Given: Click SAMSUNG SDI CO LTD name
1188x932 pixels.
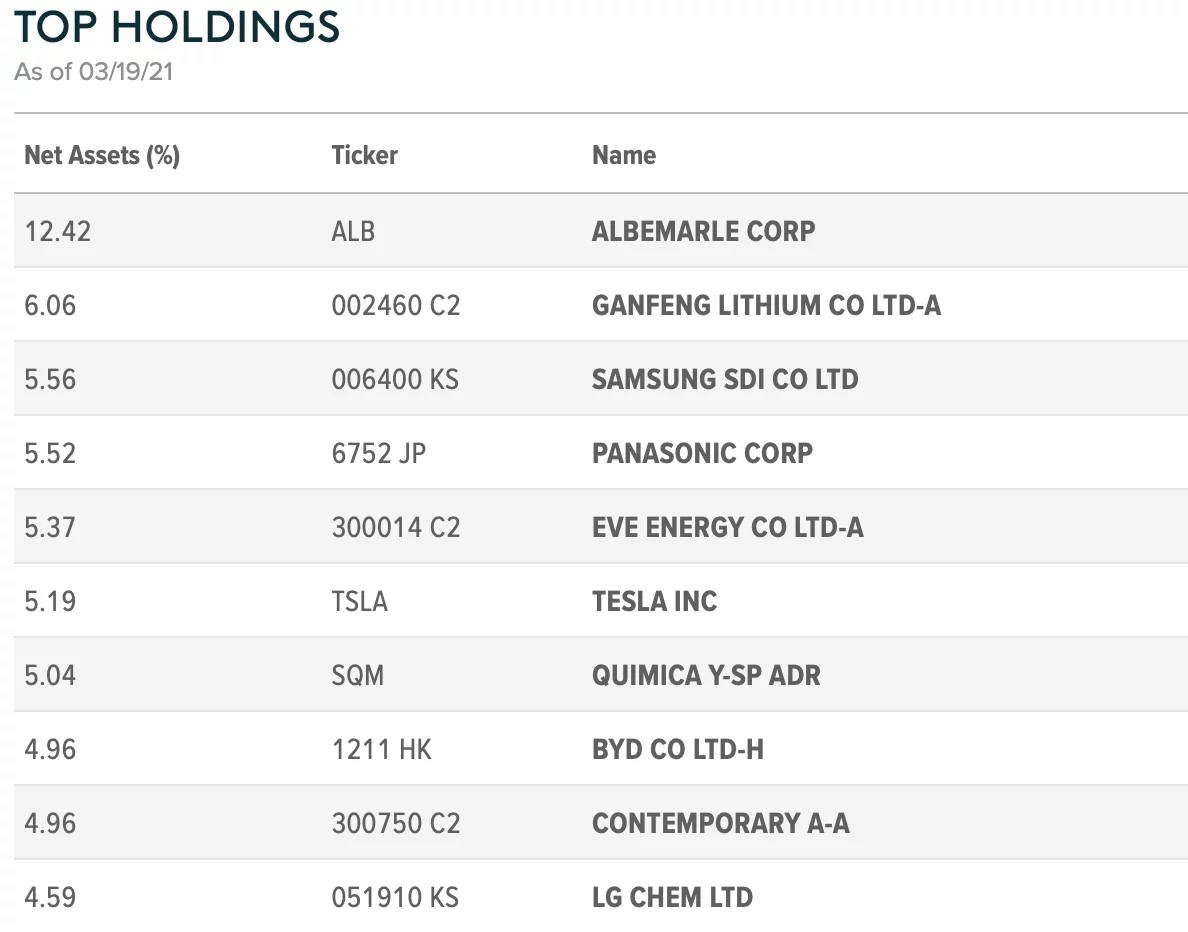Looking at the screenshot, I should (725, 379).
